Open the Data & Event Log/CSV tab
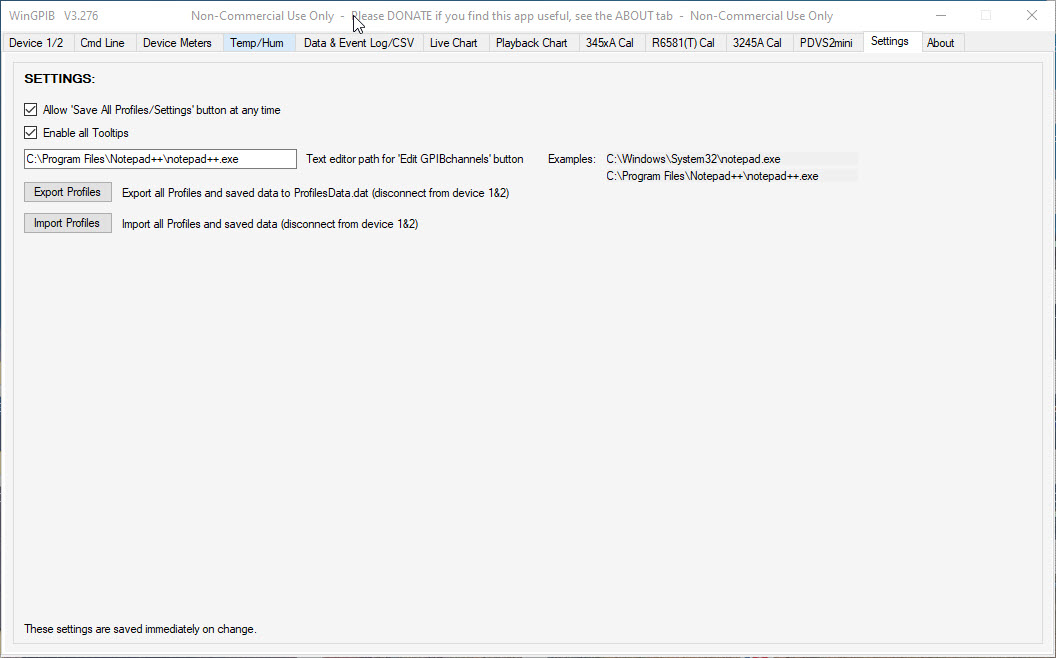This screenshot has height=658, width=1056. coord(358,43)
